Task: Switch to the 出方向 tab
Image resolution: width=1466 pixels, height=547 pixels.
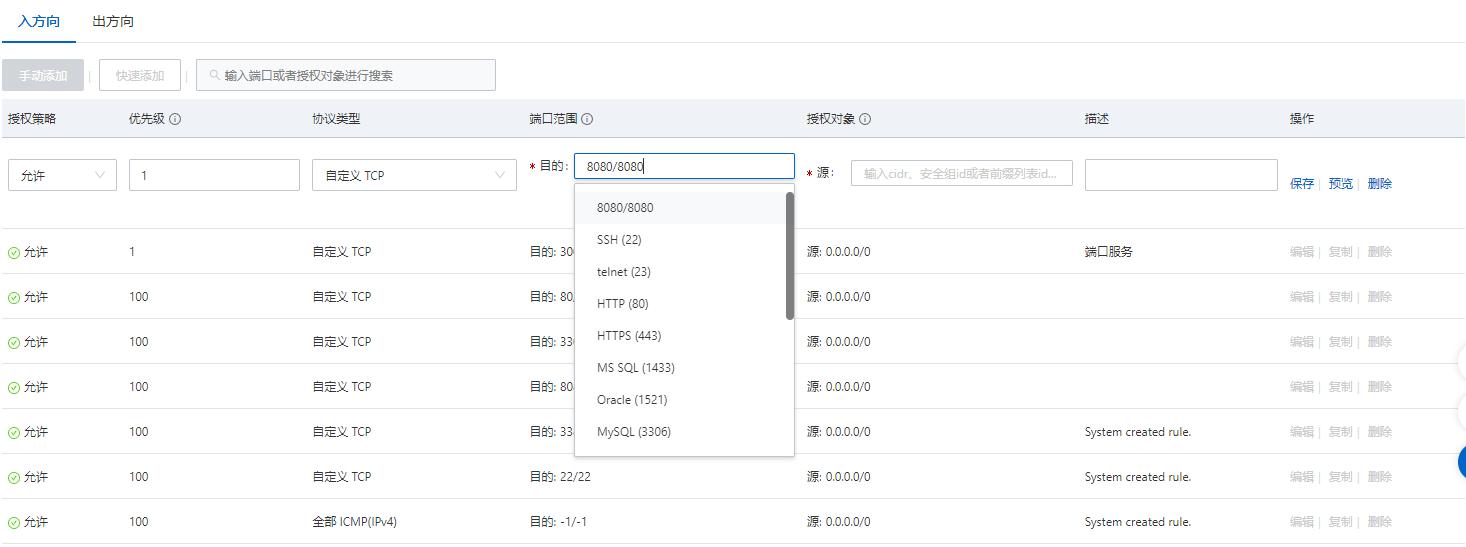Action: (113, 21)
